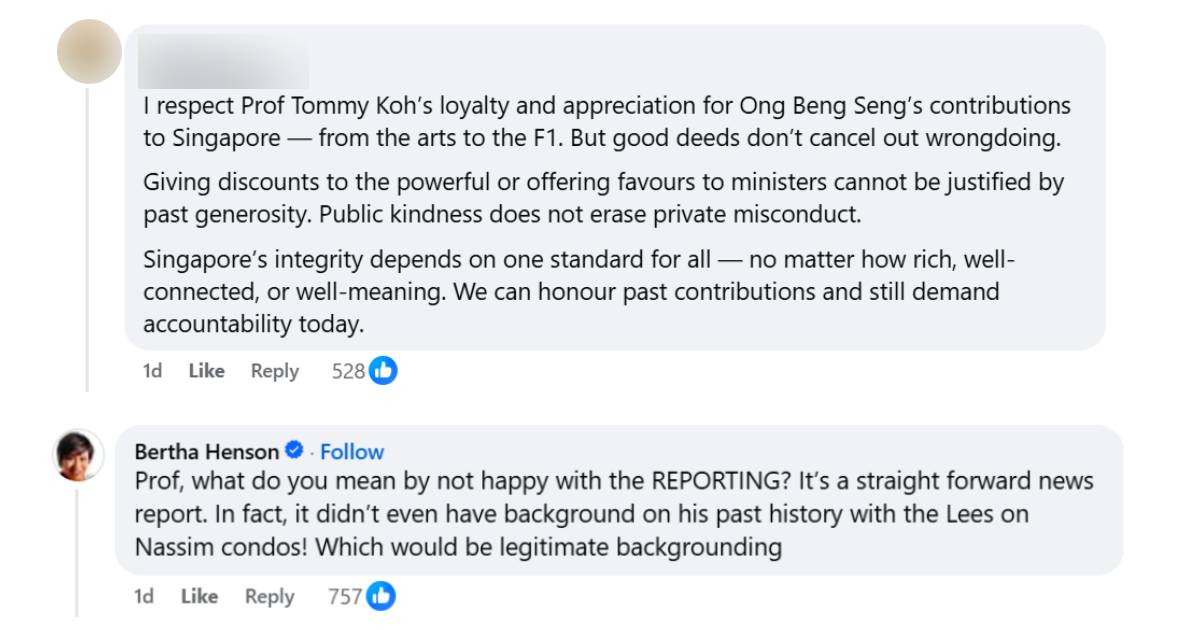Open the 1d timestamp on Bertha Henson's comment
This screenshot has height=630, width=1200.
(x=144, y=597)
